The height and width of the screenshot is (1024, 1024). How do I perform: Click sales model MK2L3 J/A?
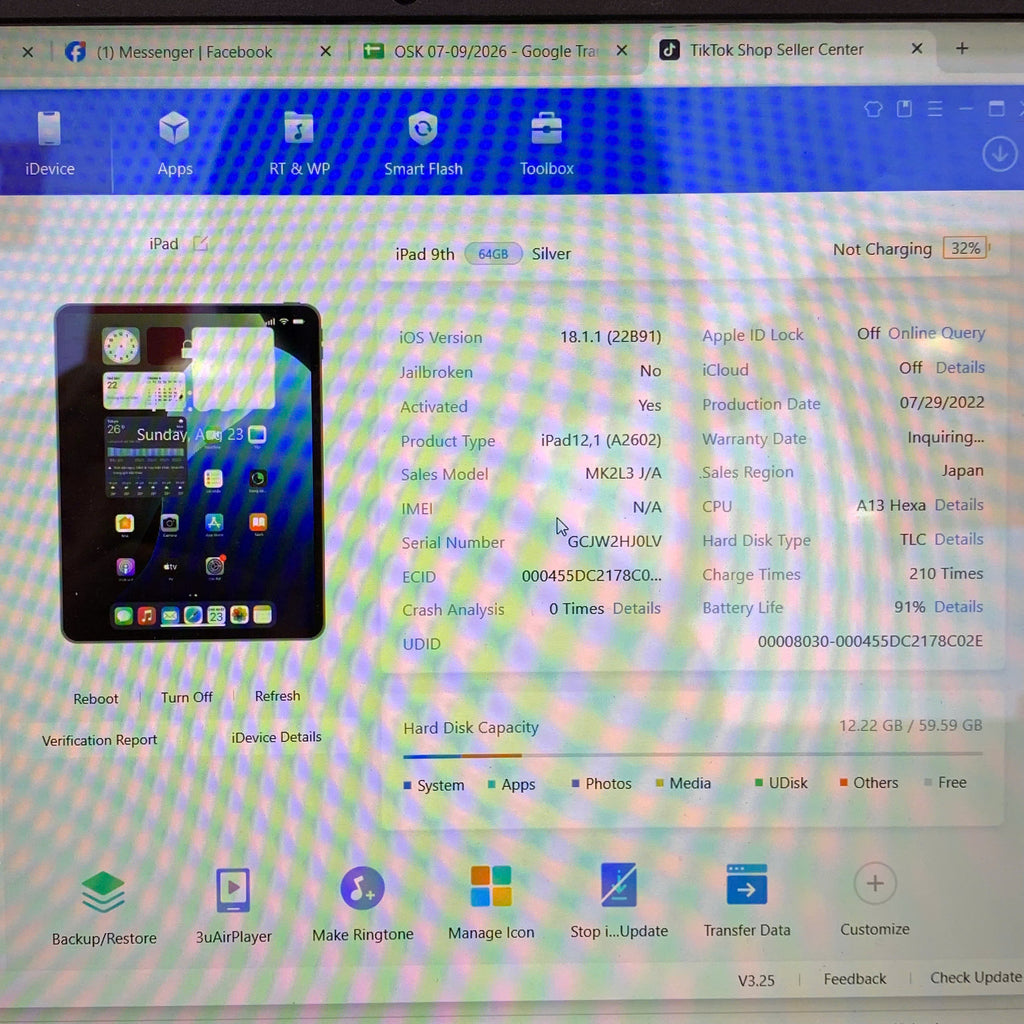[623, 473]
